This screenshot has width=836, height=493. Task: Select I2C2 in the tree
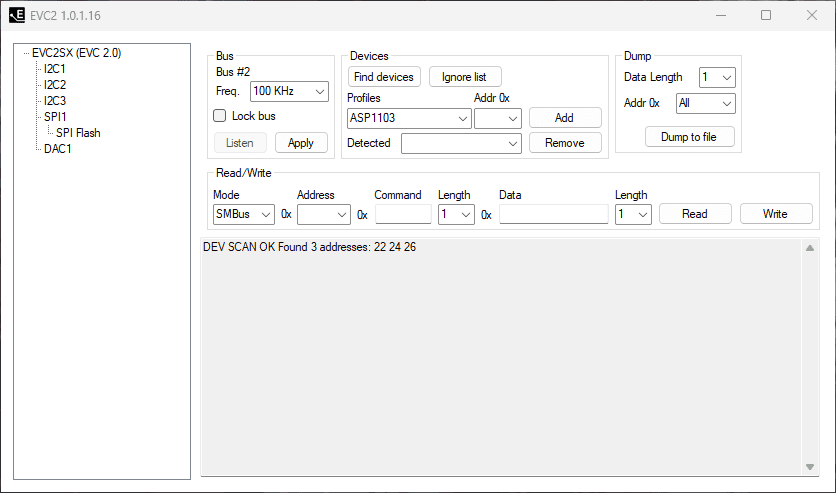pyautogui.click(x=55, y=85)
